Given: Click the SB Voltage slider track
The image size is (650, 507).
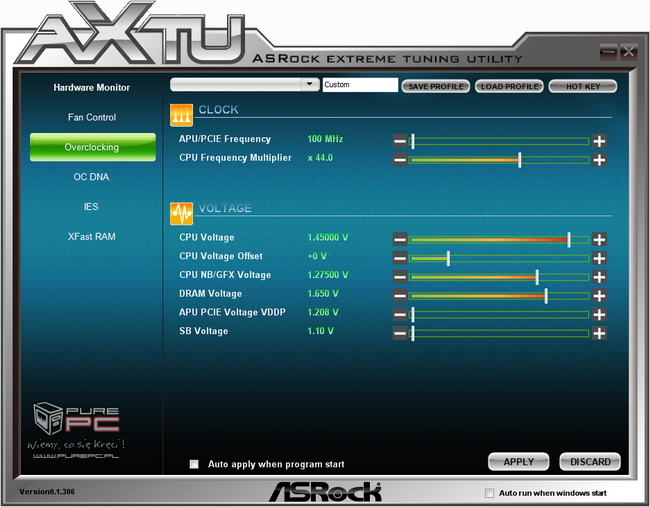Looking at the screenshot, I should 499,333.
